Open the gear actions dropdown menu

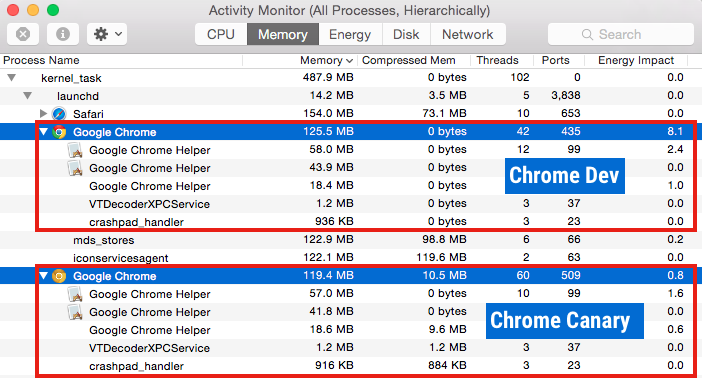pos(107,34)
